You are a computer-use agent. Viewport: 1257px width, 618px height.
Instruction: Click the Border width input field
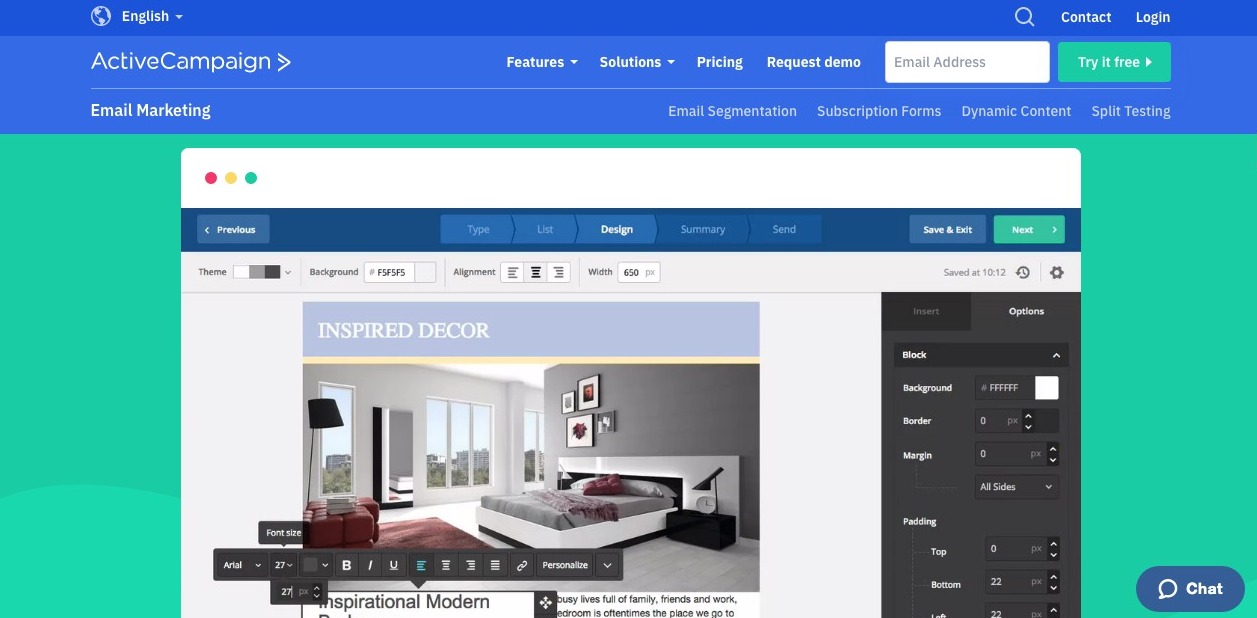point(998,421)
